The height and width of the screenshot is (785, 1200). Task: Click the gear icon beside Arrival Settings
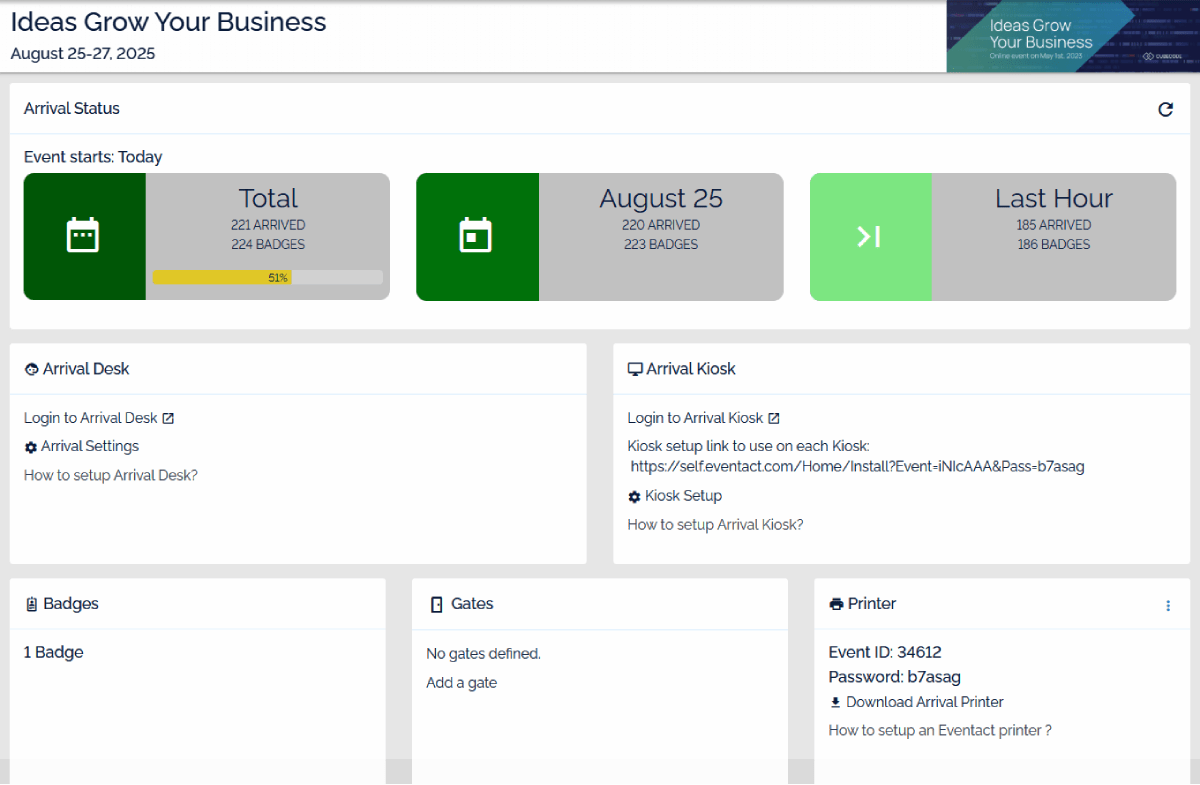click(31, 447)
